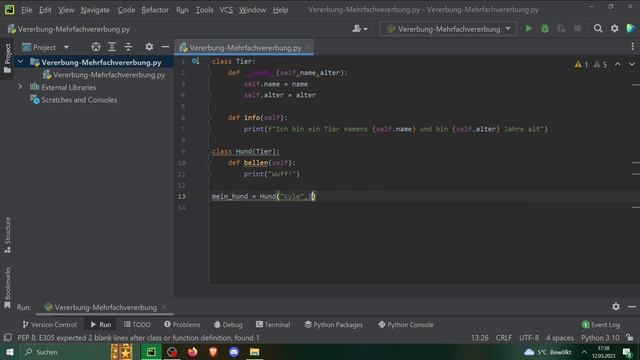Open the run configuration dropdown
The width and height of the screenshot is (640, 360).
(448, 29)
